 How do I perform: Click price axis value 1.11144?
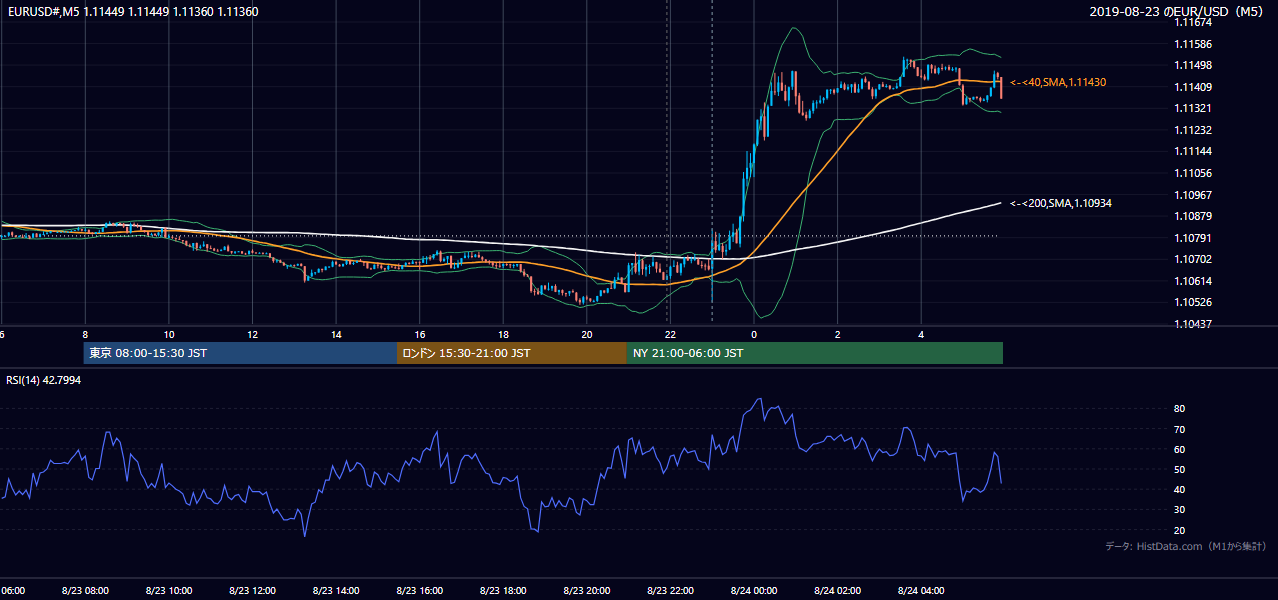click(1193, 151)
